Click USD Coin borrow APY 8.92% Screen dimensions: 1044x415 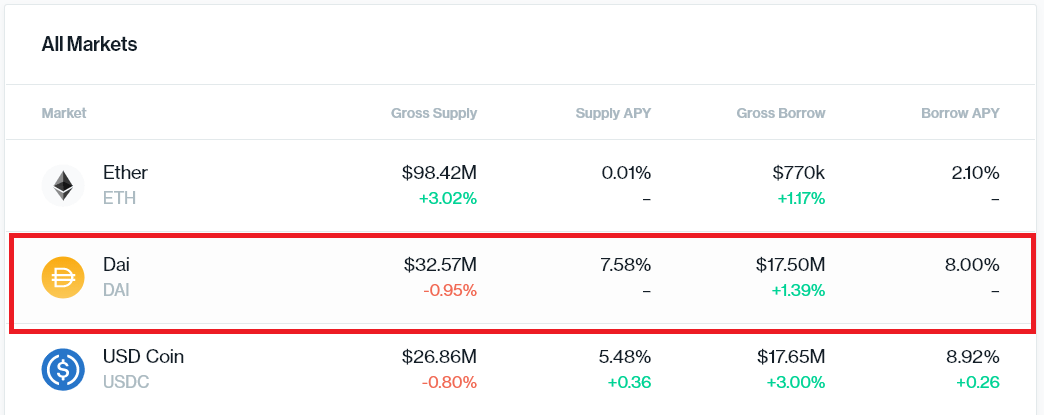click(x=973, y=357)
